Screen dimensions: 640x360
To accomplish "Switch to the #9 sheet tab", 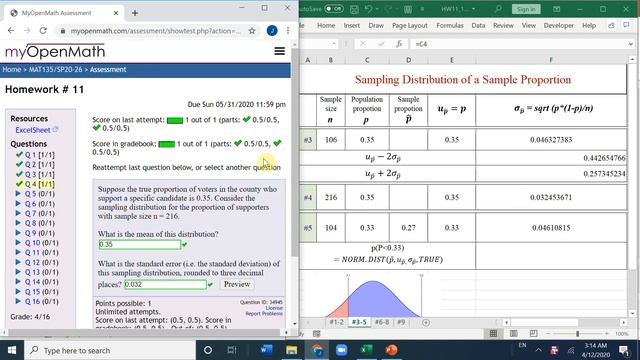I will pyautogui.click(x=401, y=322).
